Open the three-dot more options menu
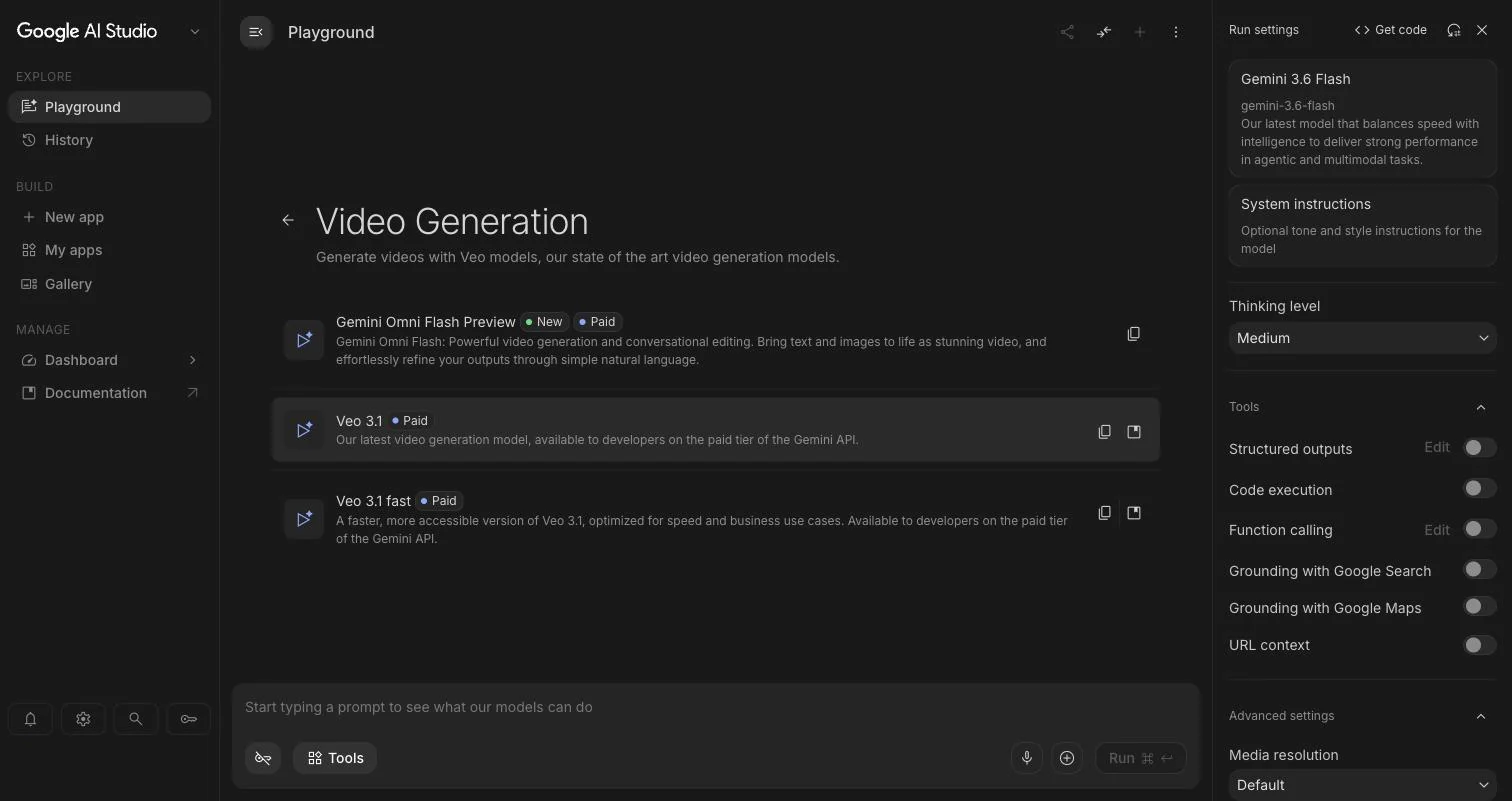 tap(1176, 32)
